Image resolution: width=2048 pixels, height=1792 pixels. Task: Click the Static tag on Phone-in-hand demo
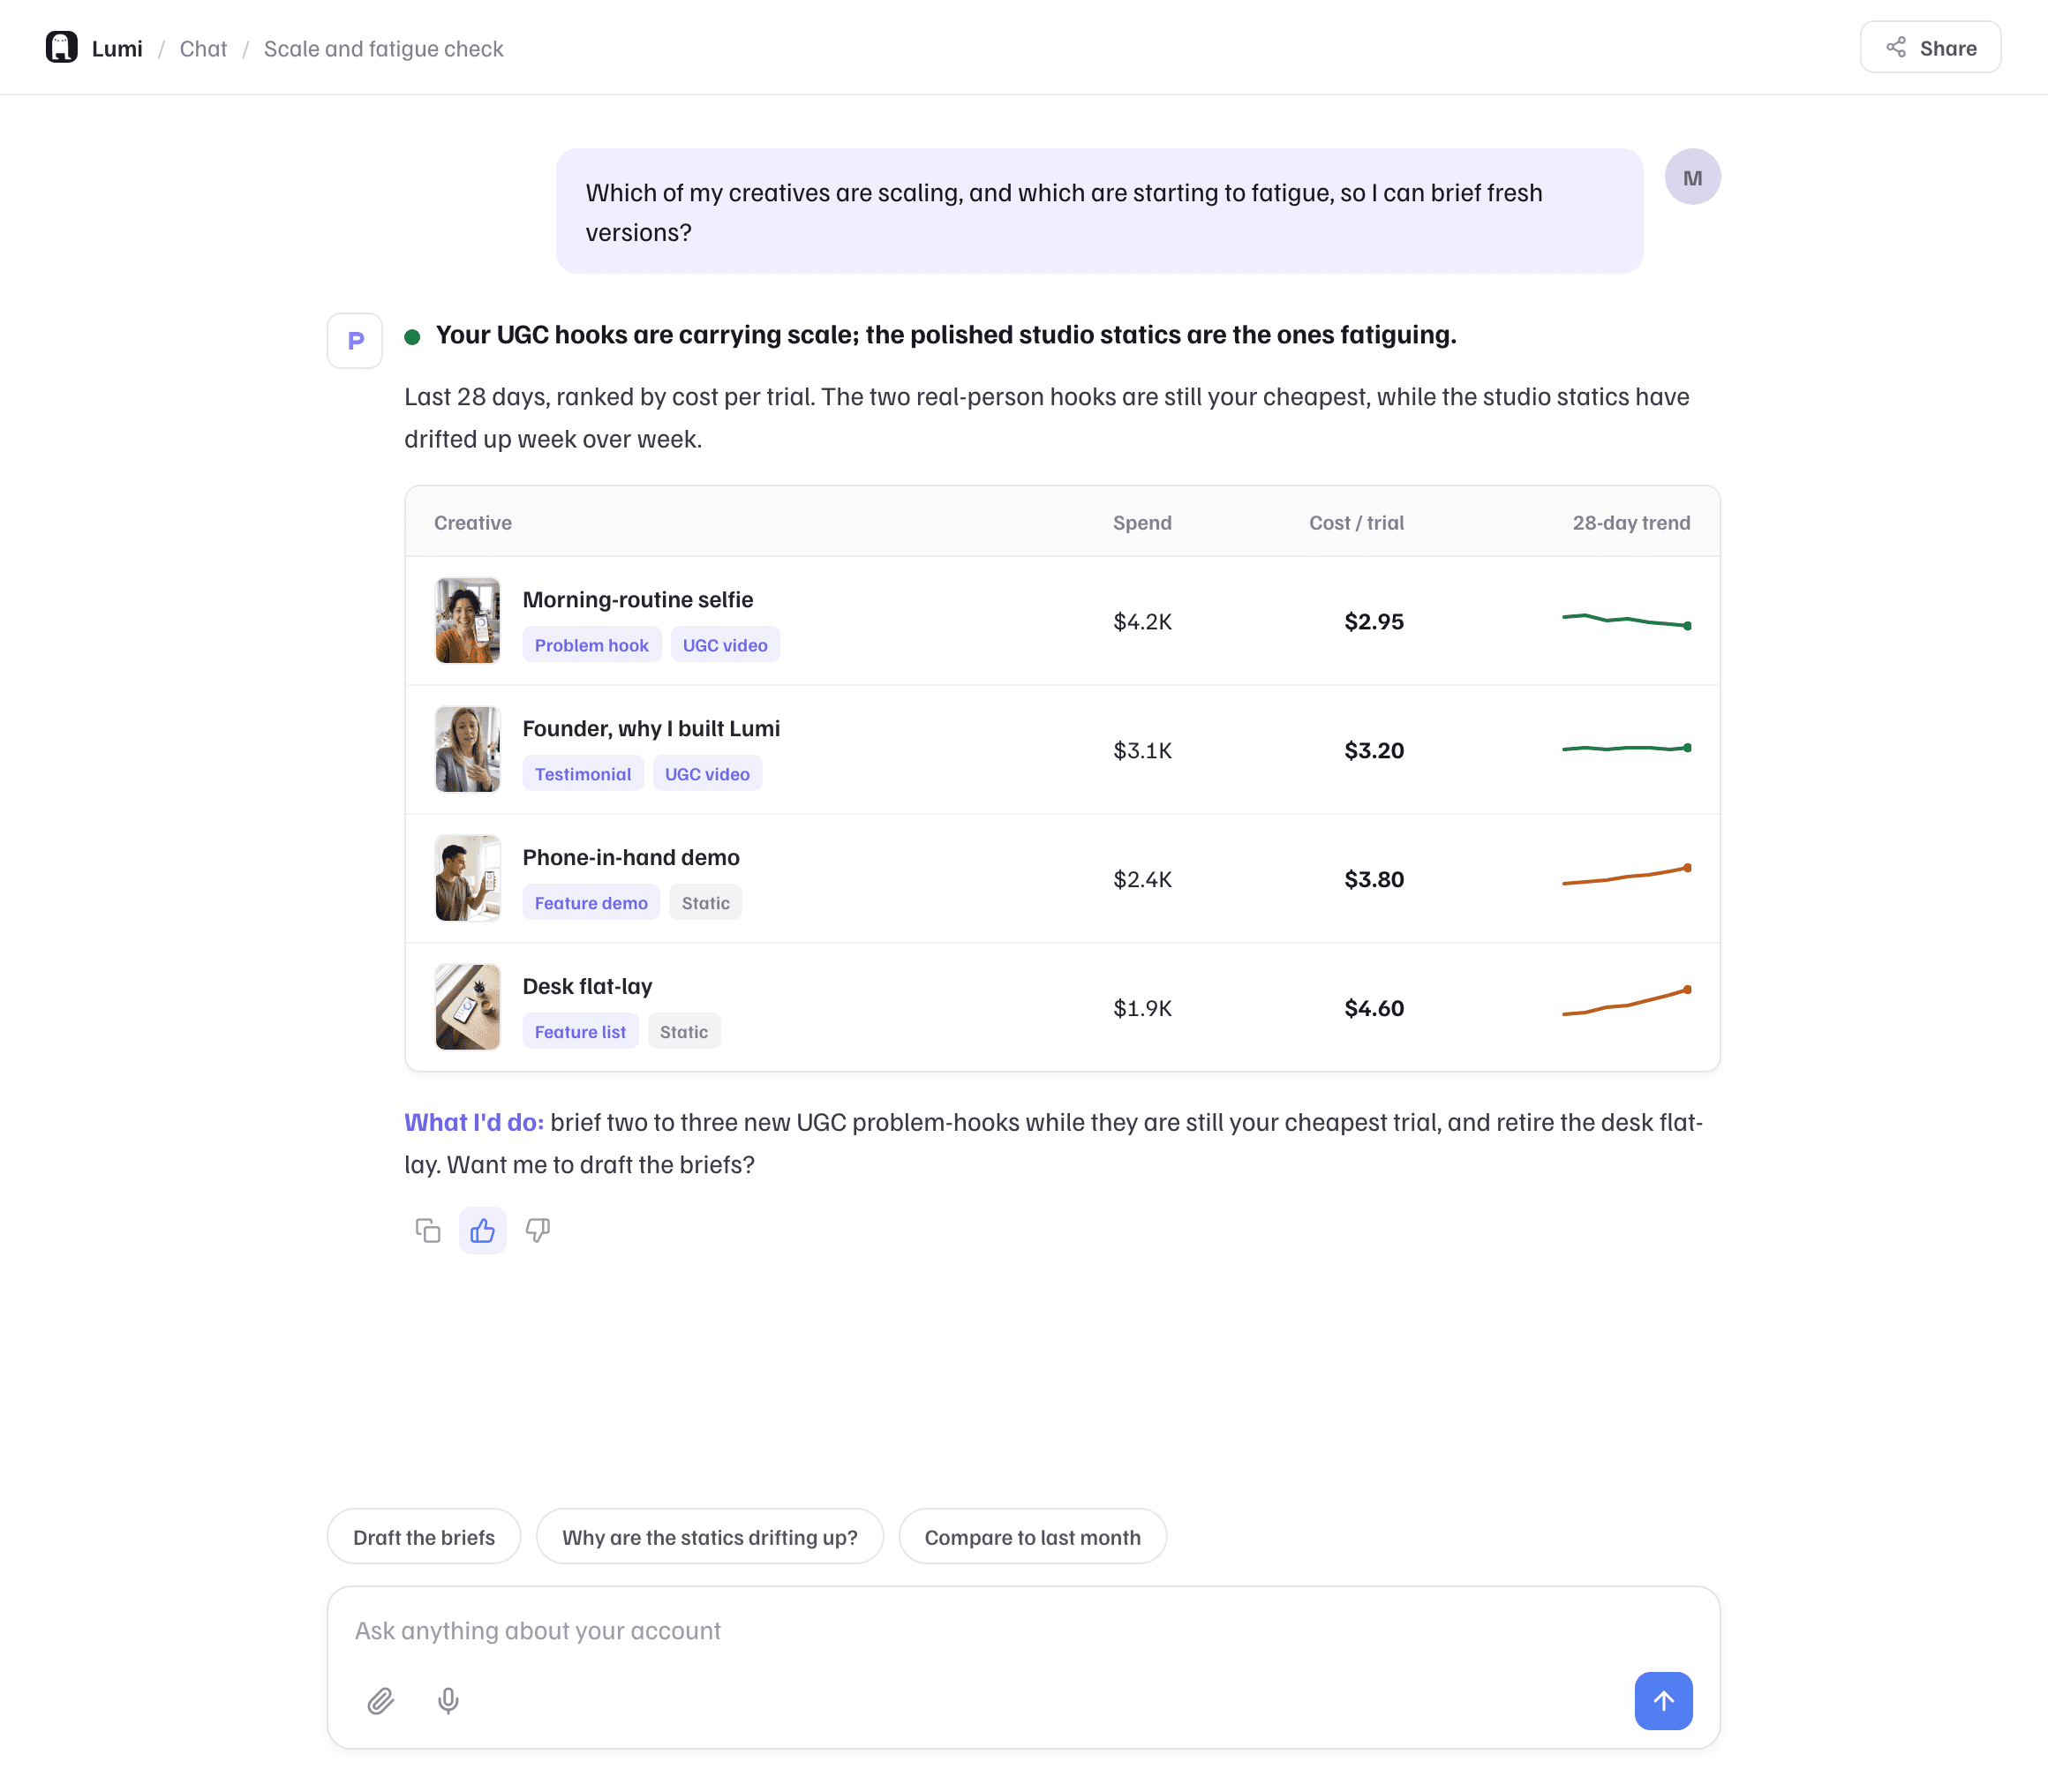click(x=706, y=903)
